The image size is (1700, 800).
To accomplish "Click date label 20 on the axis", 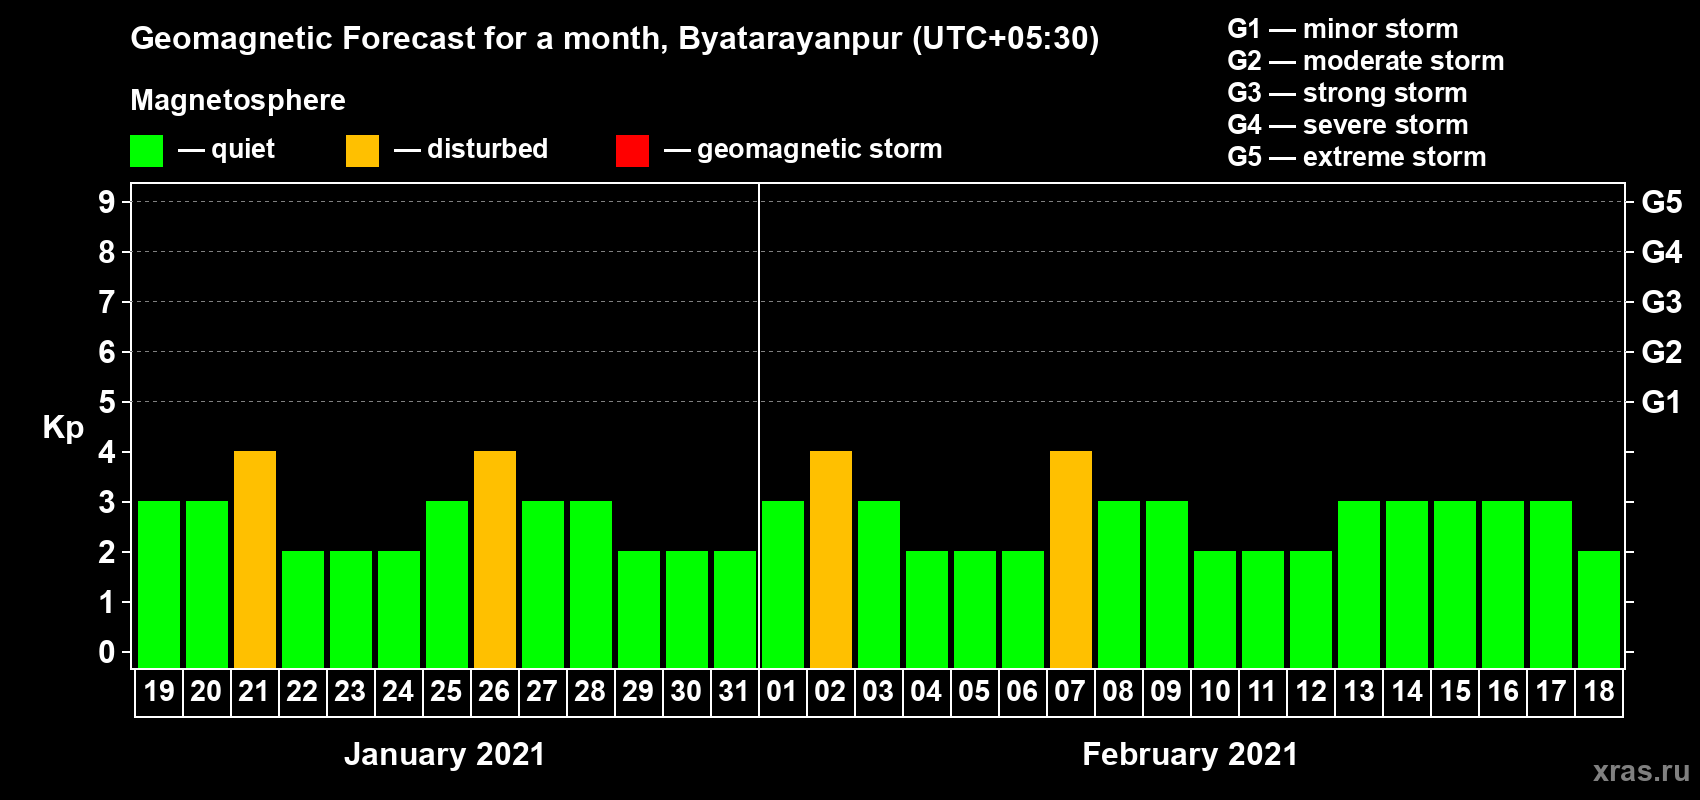I will coord(206,691).
